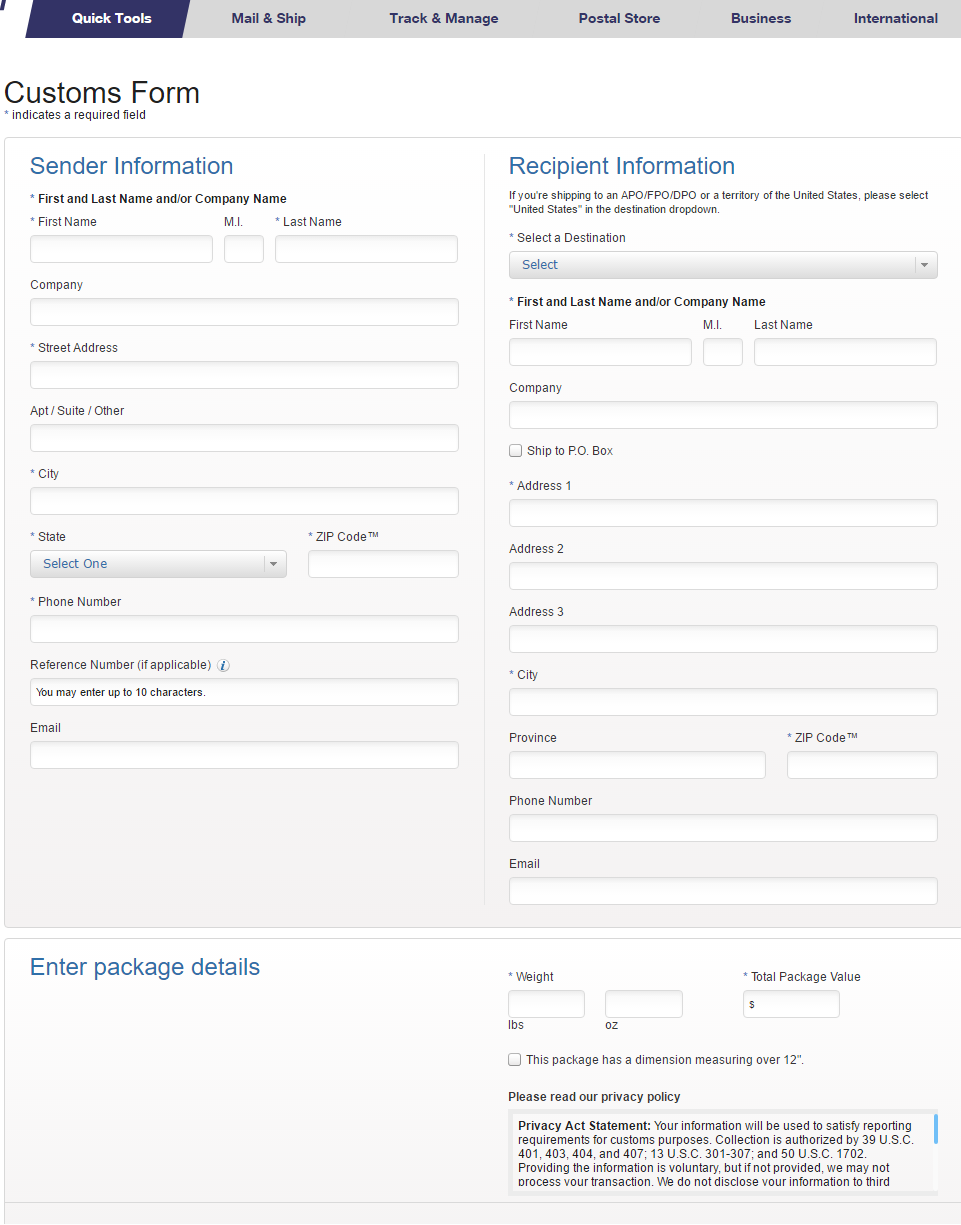Click the recipient Address 1 field
Image resolution: width=961 pixels, height=1225 pixels.
[723, 513]
